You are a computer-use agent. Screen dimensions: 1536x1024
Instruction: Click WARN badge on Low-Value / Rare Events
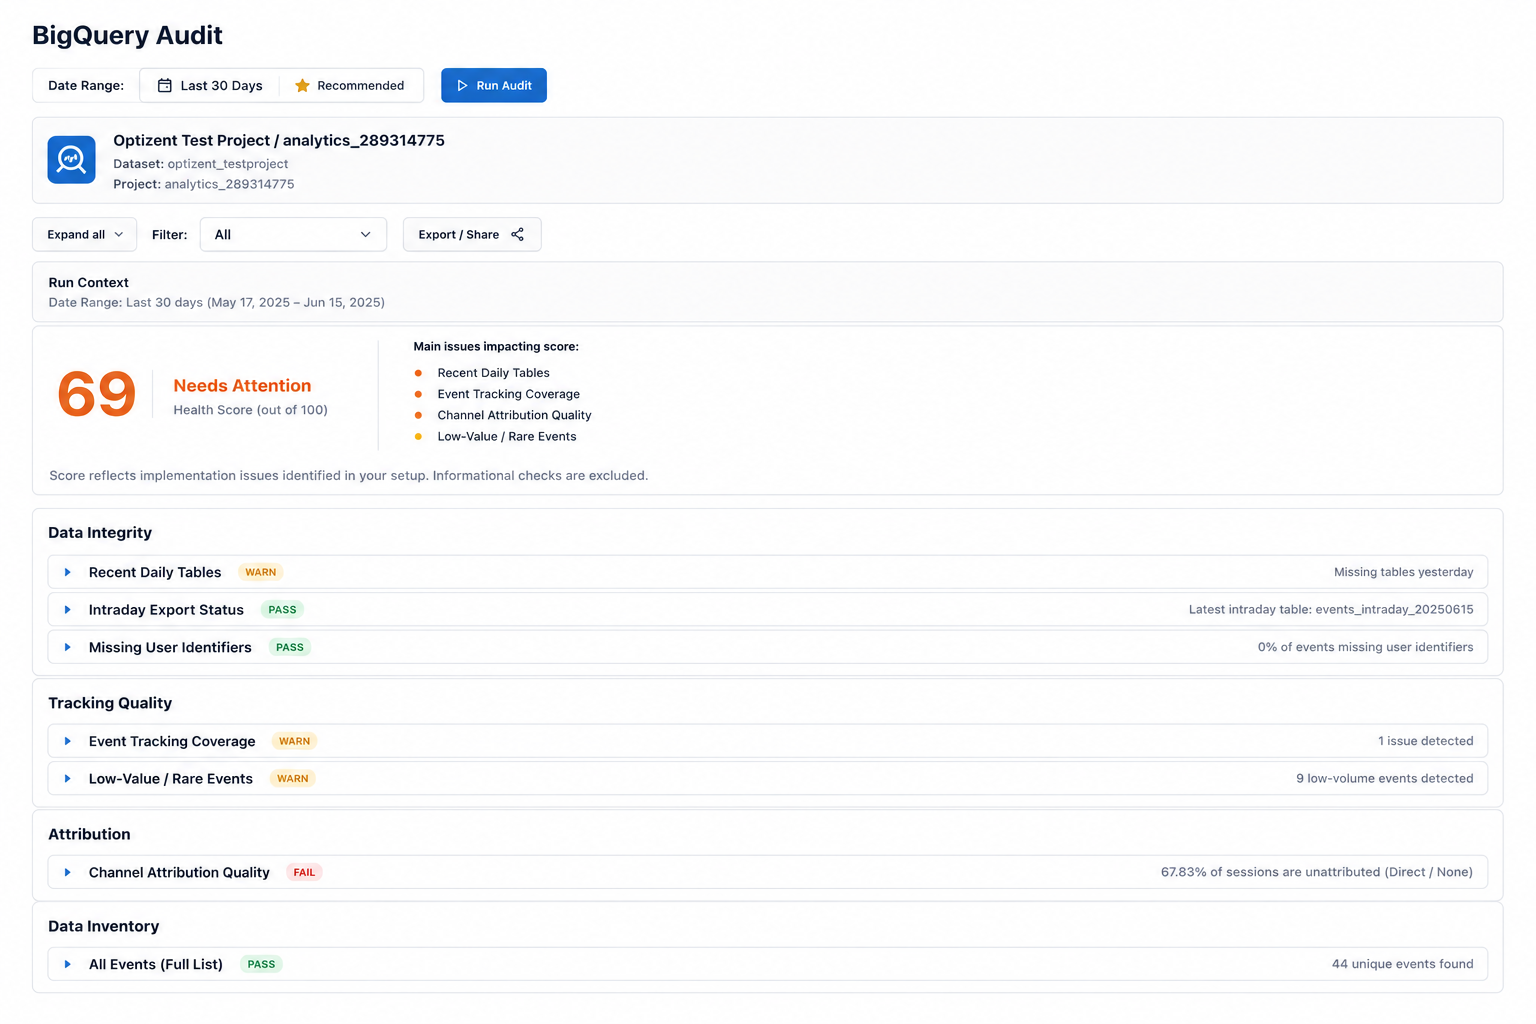pos(292,778)
